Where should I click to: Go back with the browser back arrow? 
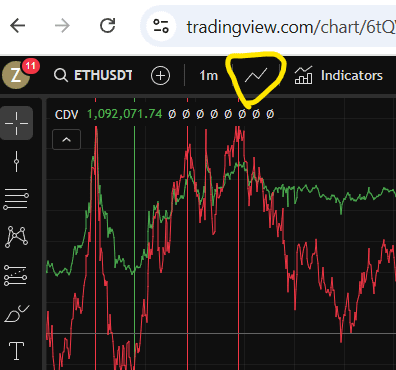click(18, 26)
